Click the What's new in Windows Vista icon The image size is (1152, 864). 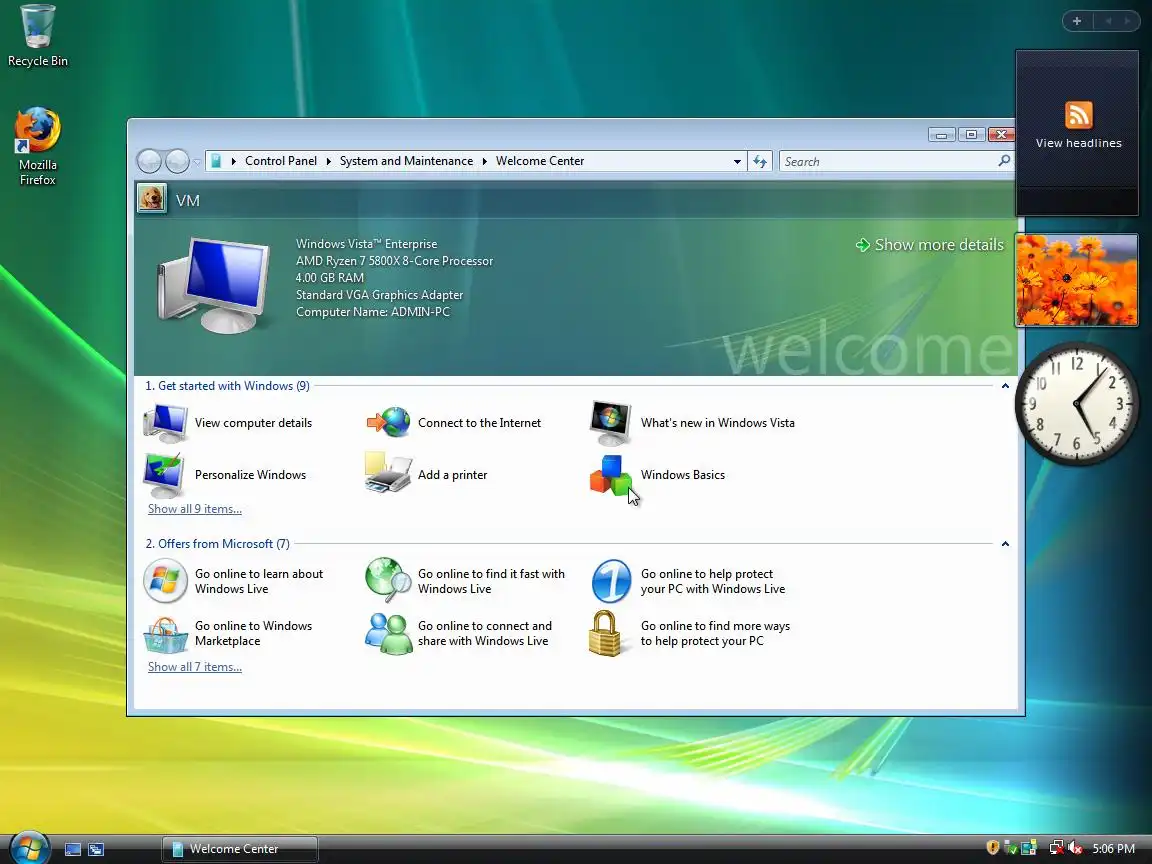(x=611, y=423)
